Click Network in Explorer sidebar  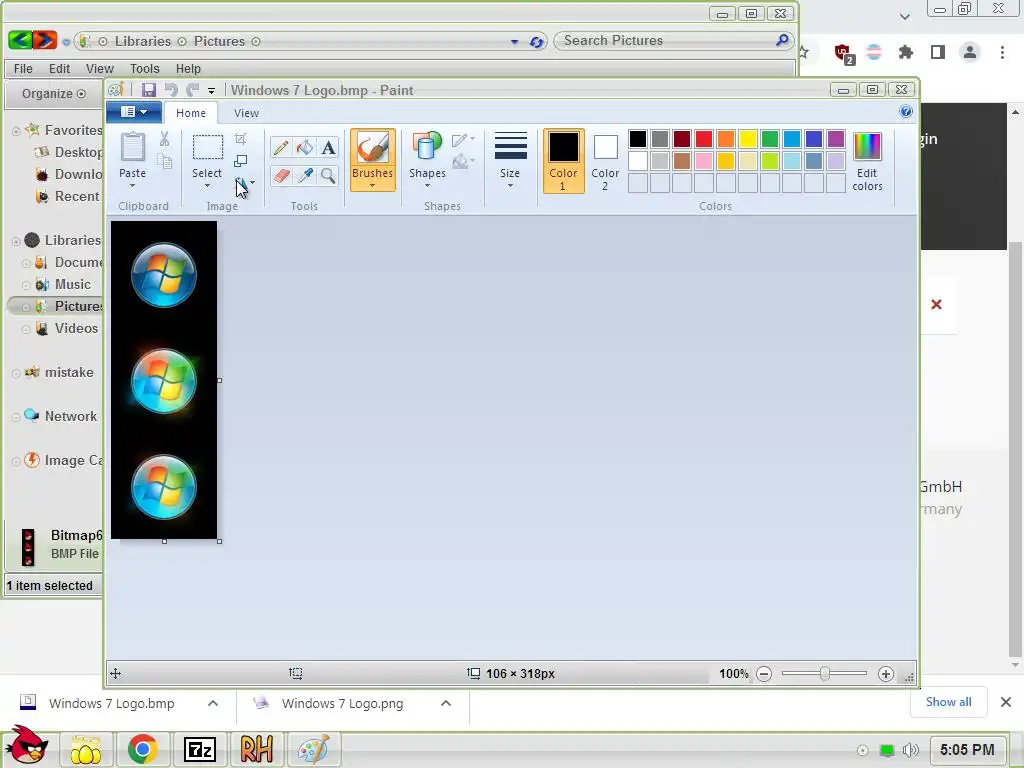click(71, 416)
